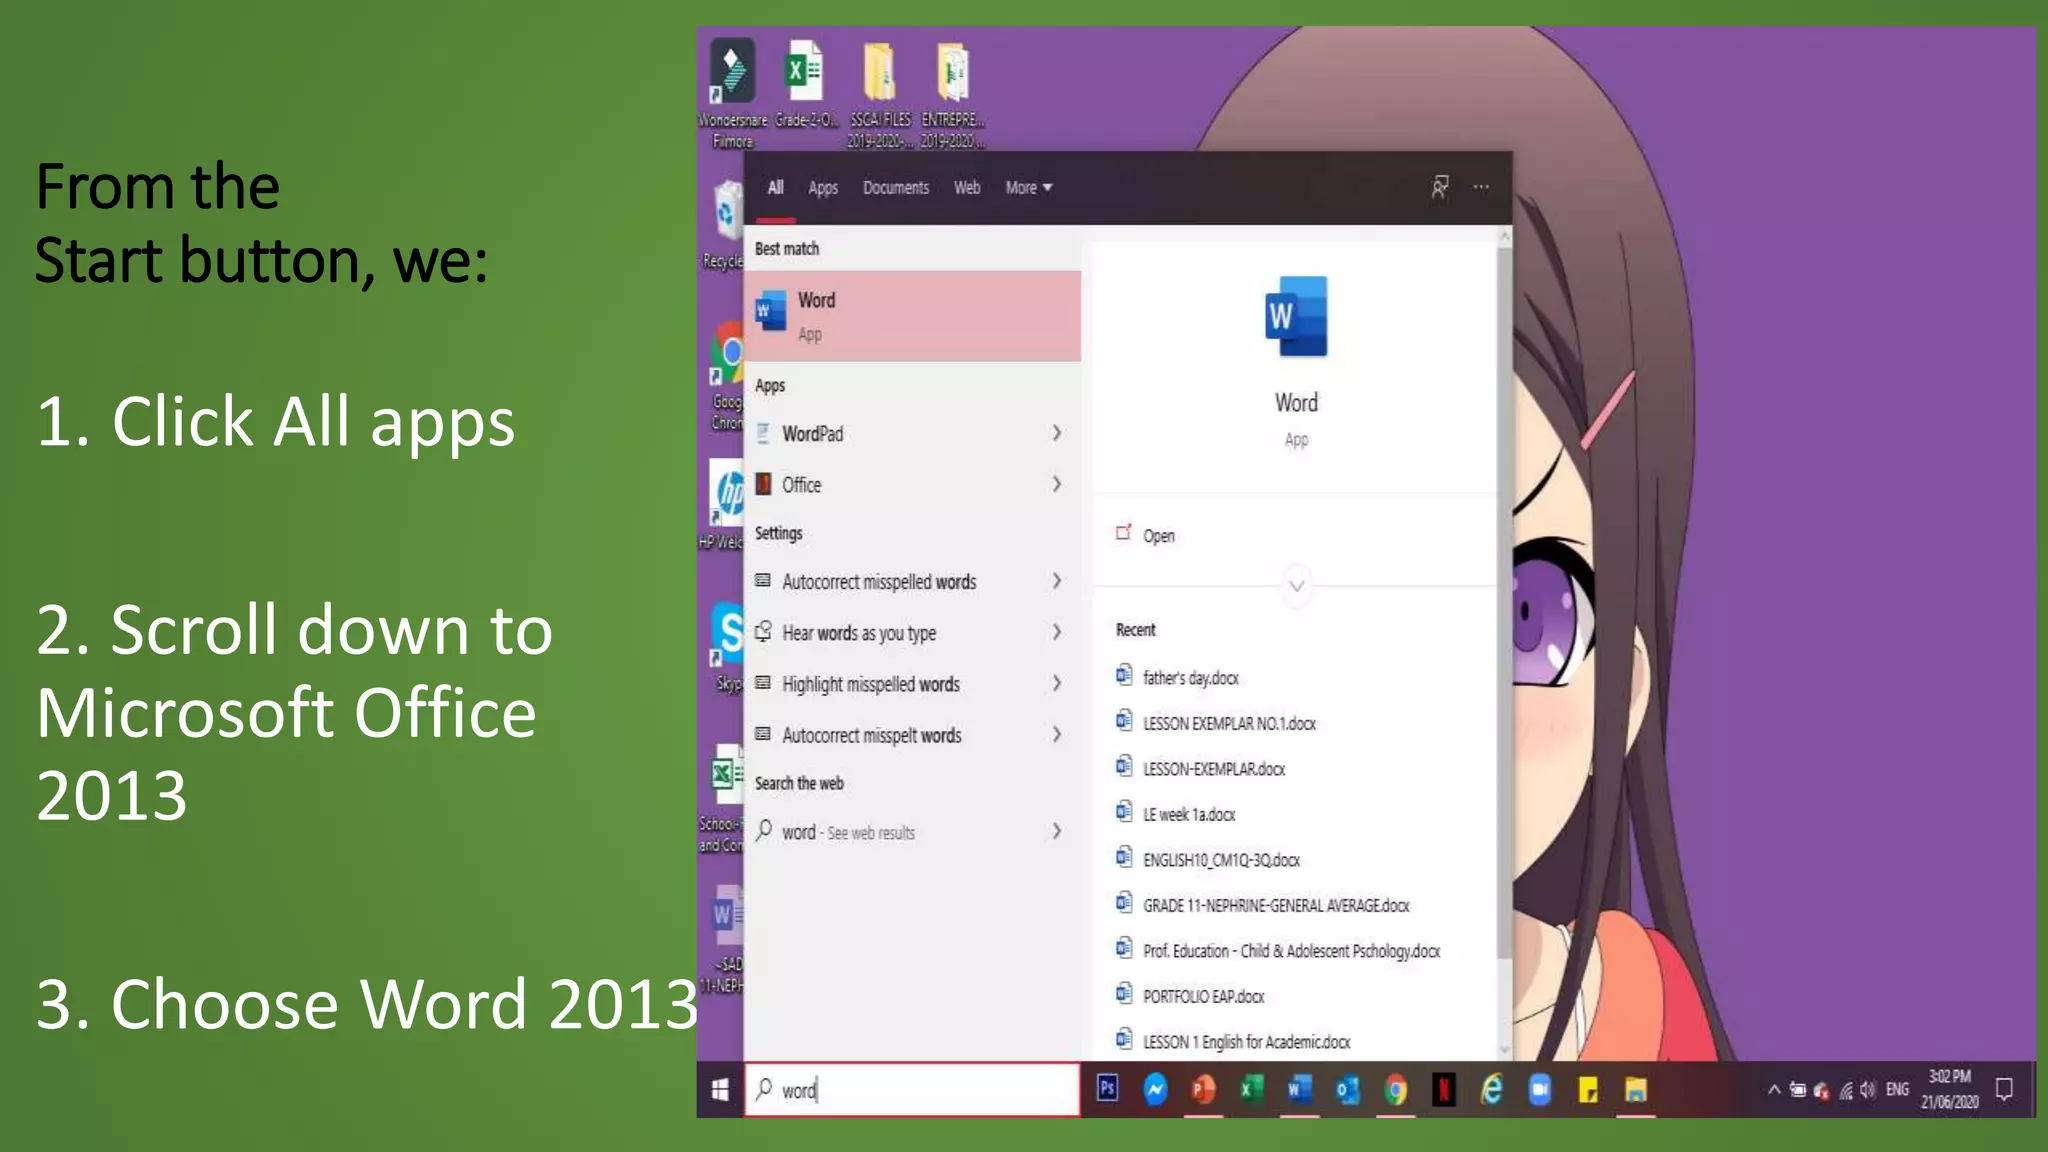Screen dimensions: 2048x1152
Task: Click the search results vertical scrollbar
Action: click(1503, 600)
